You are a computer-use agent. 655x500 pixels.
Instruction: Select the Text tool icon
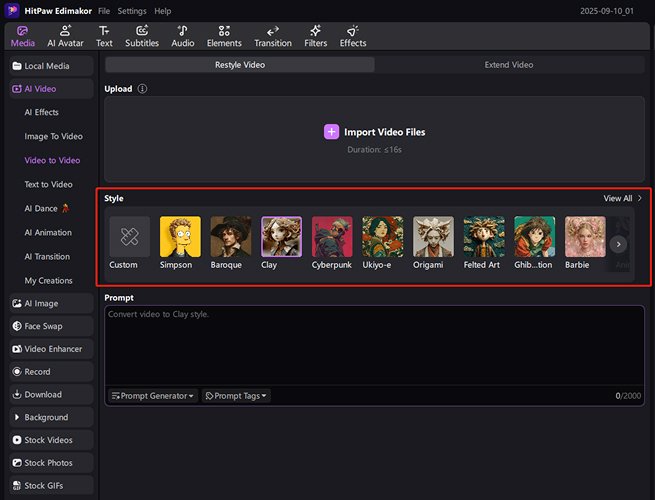(104, 31)
